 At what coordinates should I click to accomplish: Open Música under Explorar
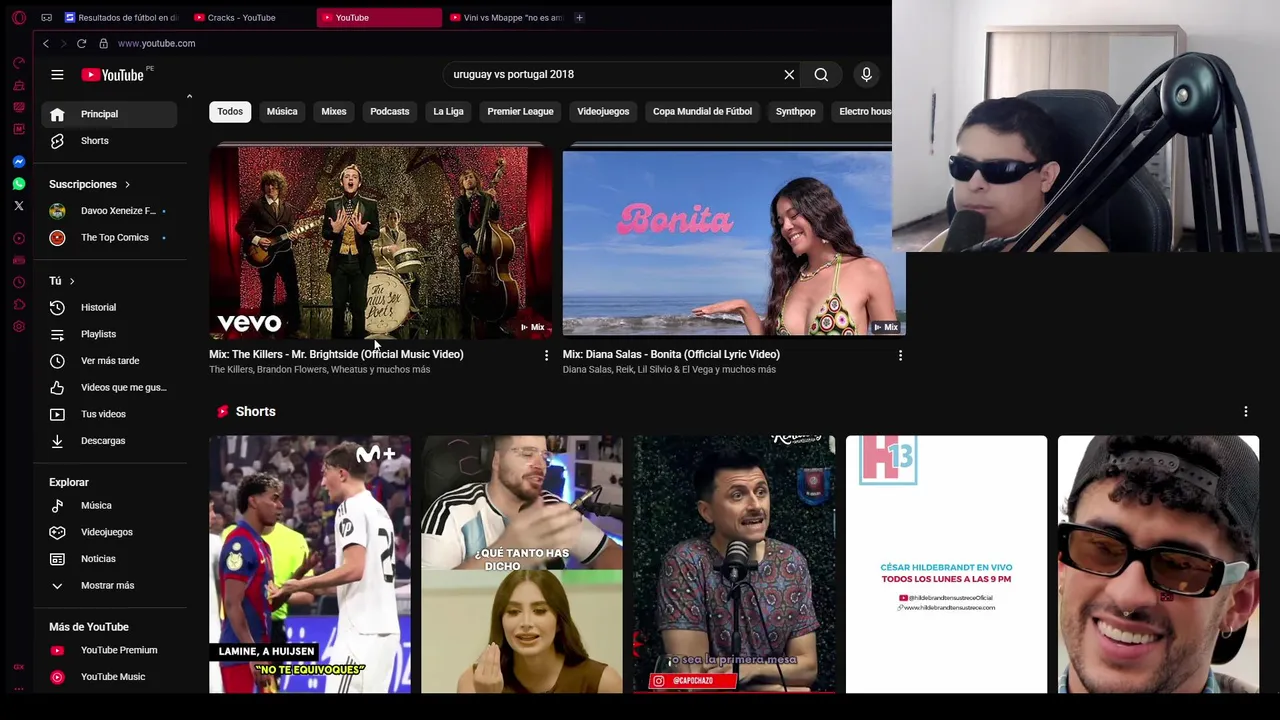pyautogui.click(x=110, y=506)
